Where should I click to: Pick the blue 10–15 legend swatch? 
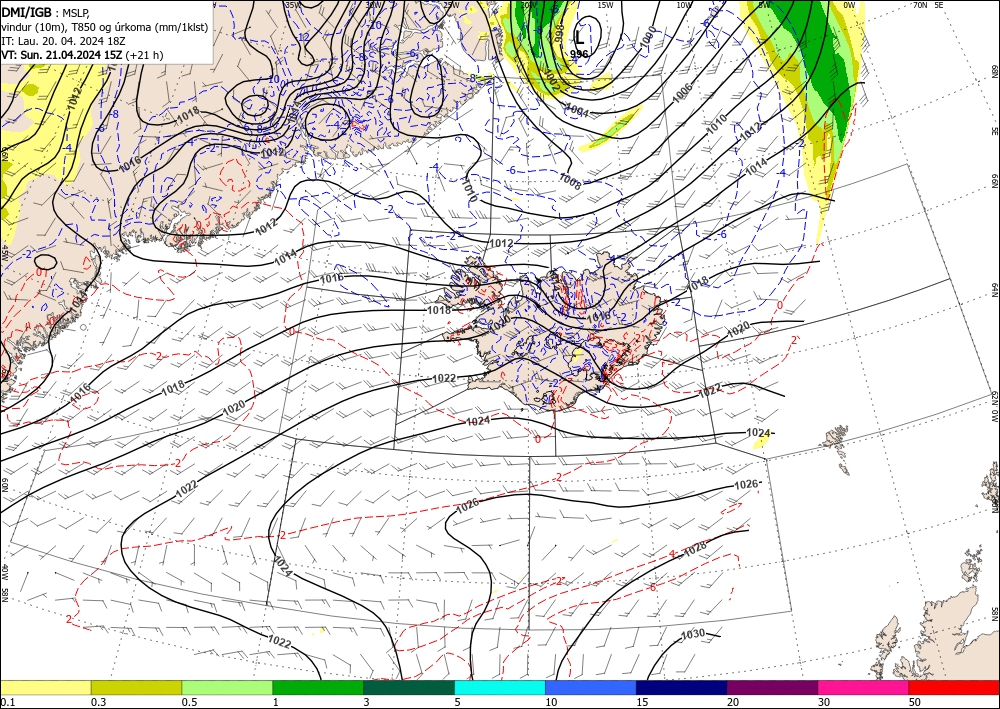click(591, 687)
